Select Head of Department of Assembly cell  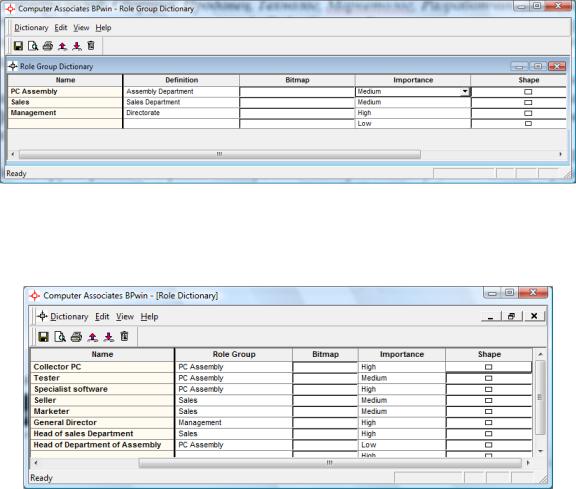102,445
